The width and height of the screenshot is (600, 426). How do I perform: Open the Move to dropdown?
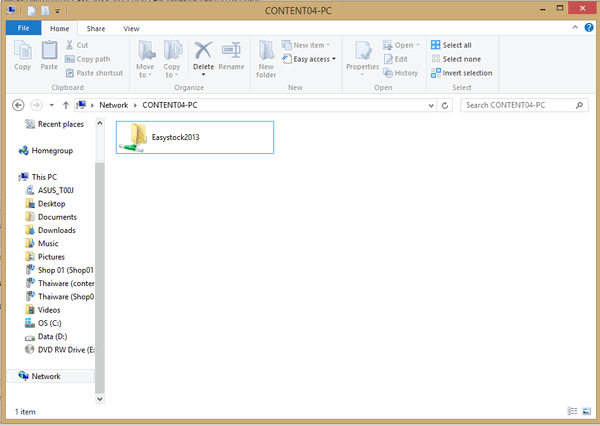(x=145, y=59)
